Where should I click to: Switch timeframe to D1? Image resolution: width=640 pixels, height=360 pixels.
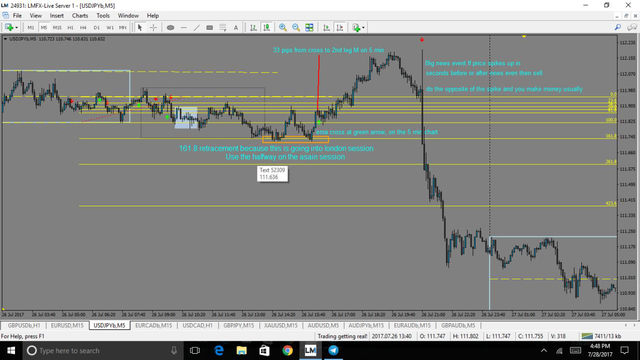click(x=96, y=28)
